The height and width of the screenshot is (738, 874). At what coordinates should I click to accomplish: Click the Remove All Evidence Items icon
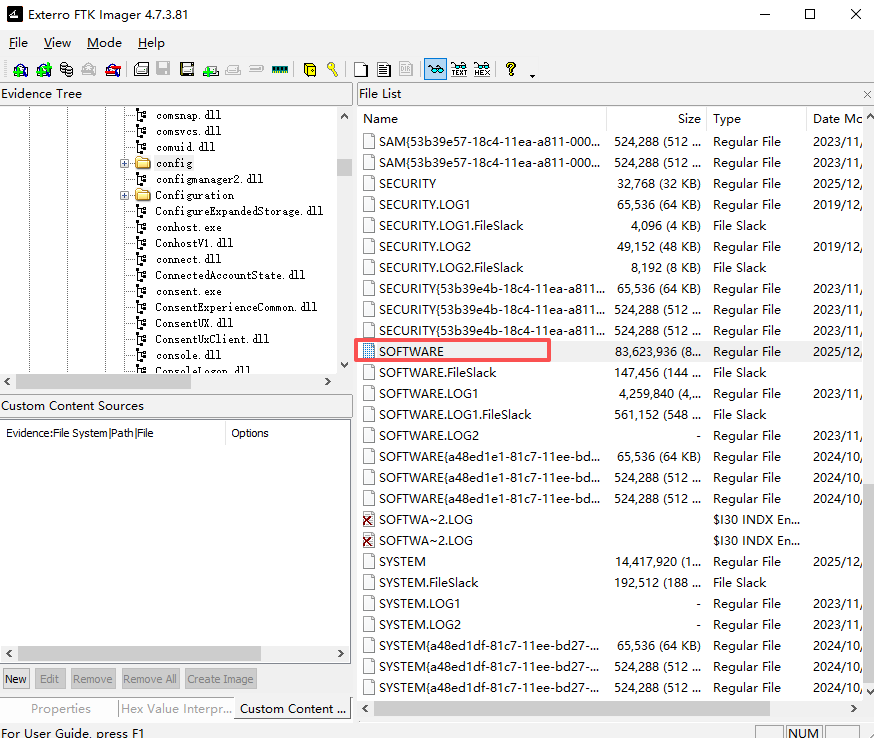[x=113, y=70]
